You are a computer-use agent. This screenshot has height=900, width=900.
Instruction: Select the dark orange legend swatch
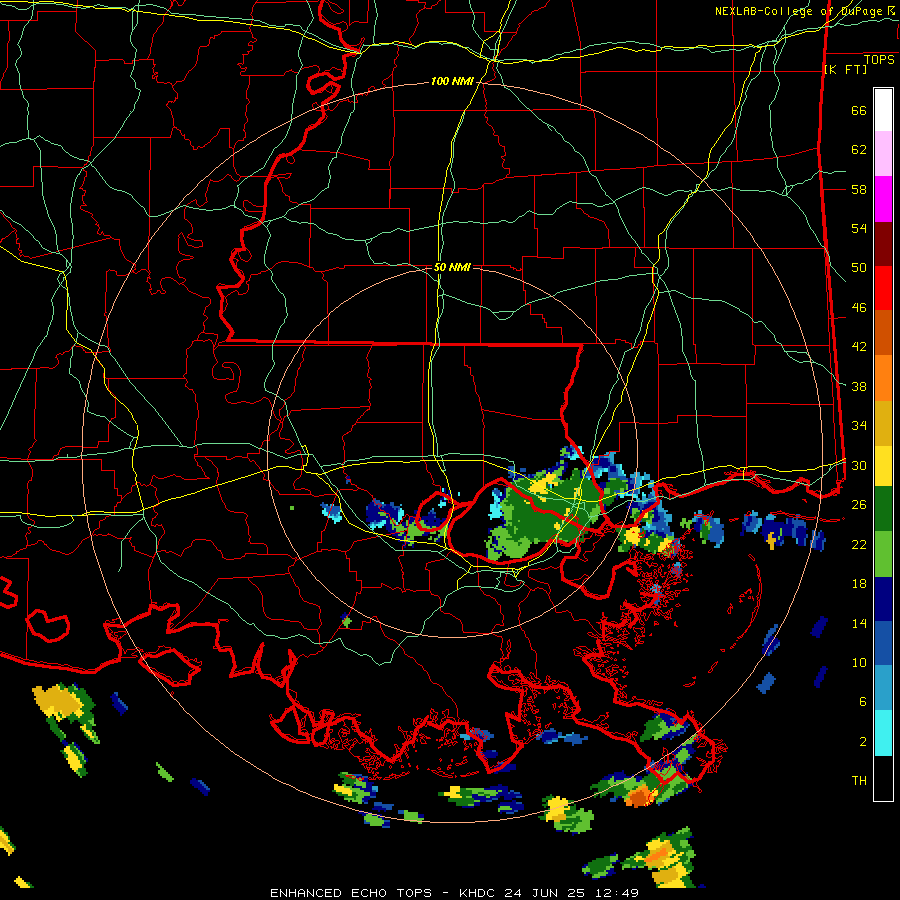pyautogui.click(x=883, y=333)
